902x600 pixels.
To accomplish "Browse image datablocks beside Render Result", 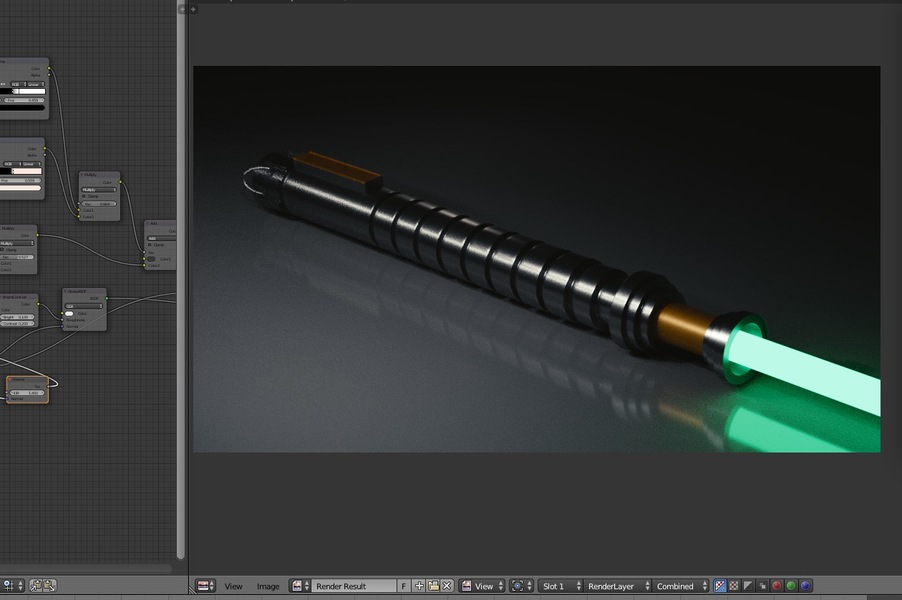I will click(x=300, y=586).
